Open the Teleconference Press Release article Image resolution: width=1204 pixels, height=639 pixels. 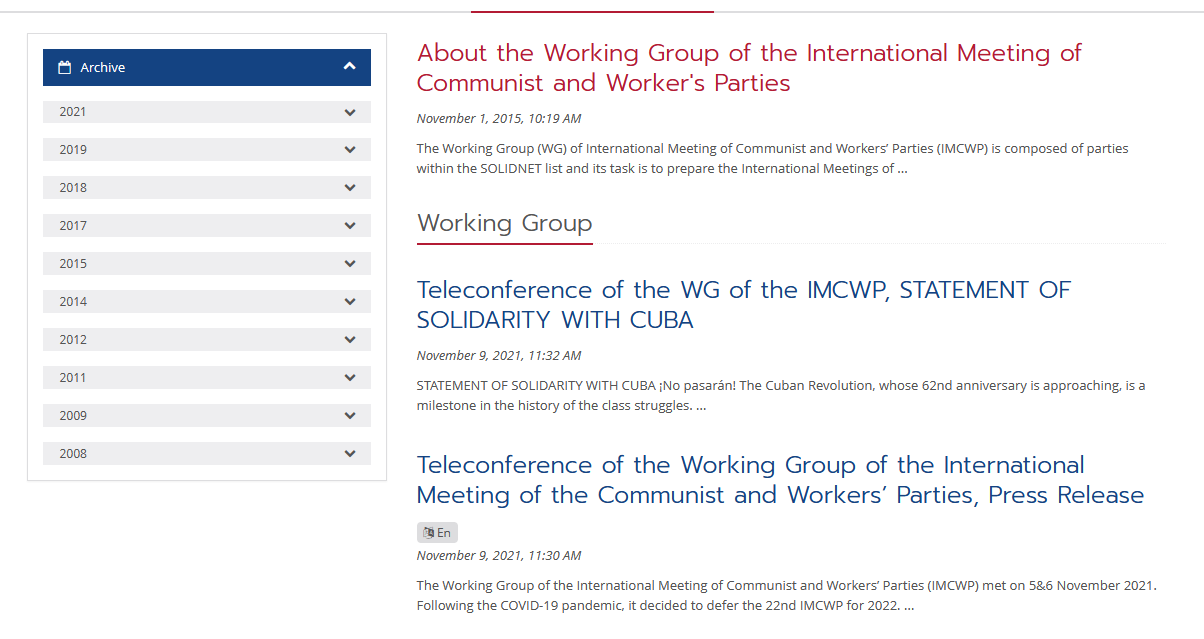click(780, 479)
